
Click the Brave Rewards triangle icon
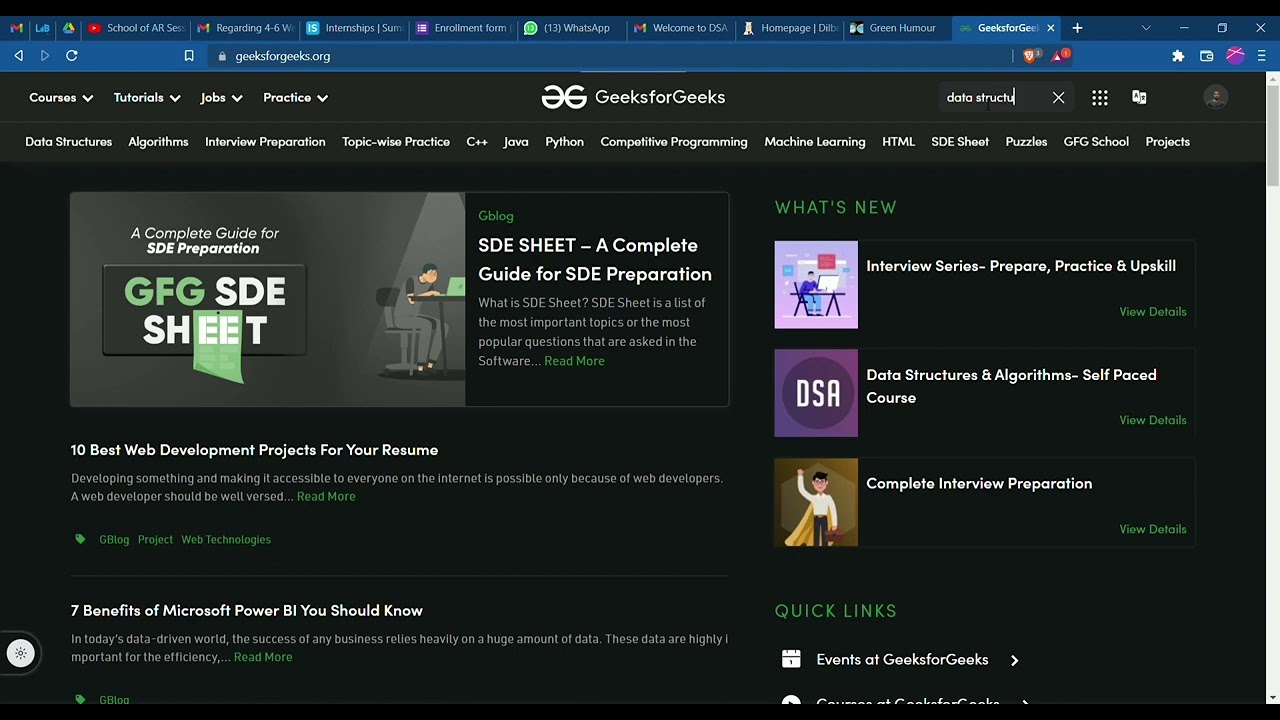1060,56
